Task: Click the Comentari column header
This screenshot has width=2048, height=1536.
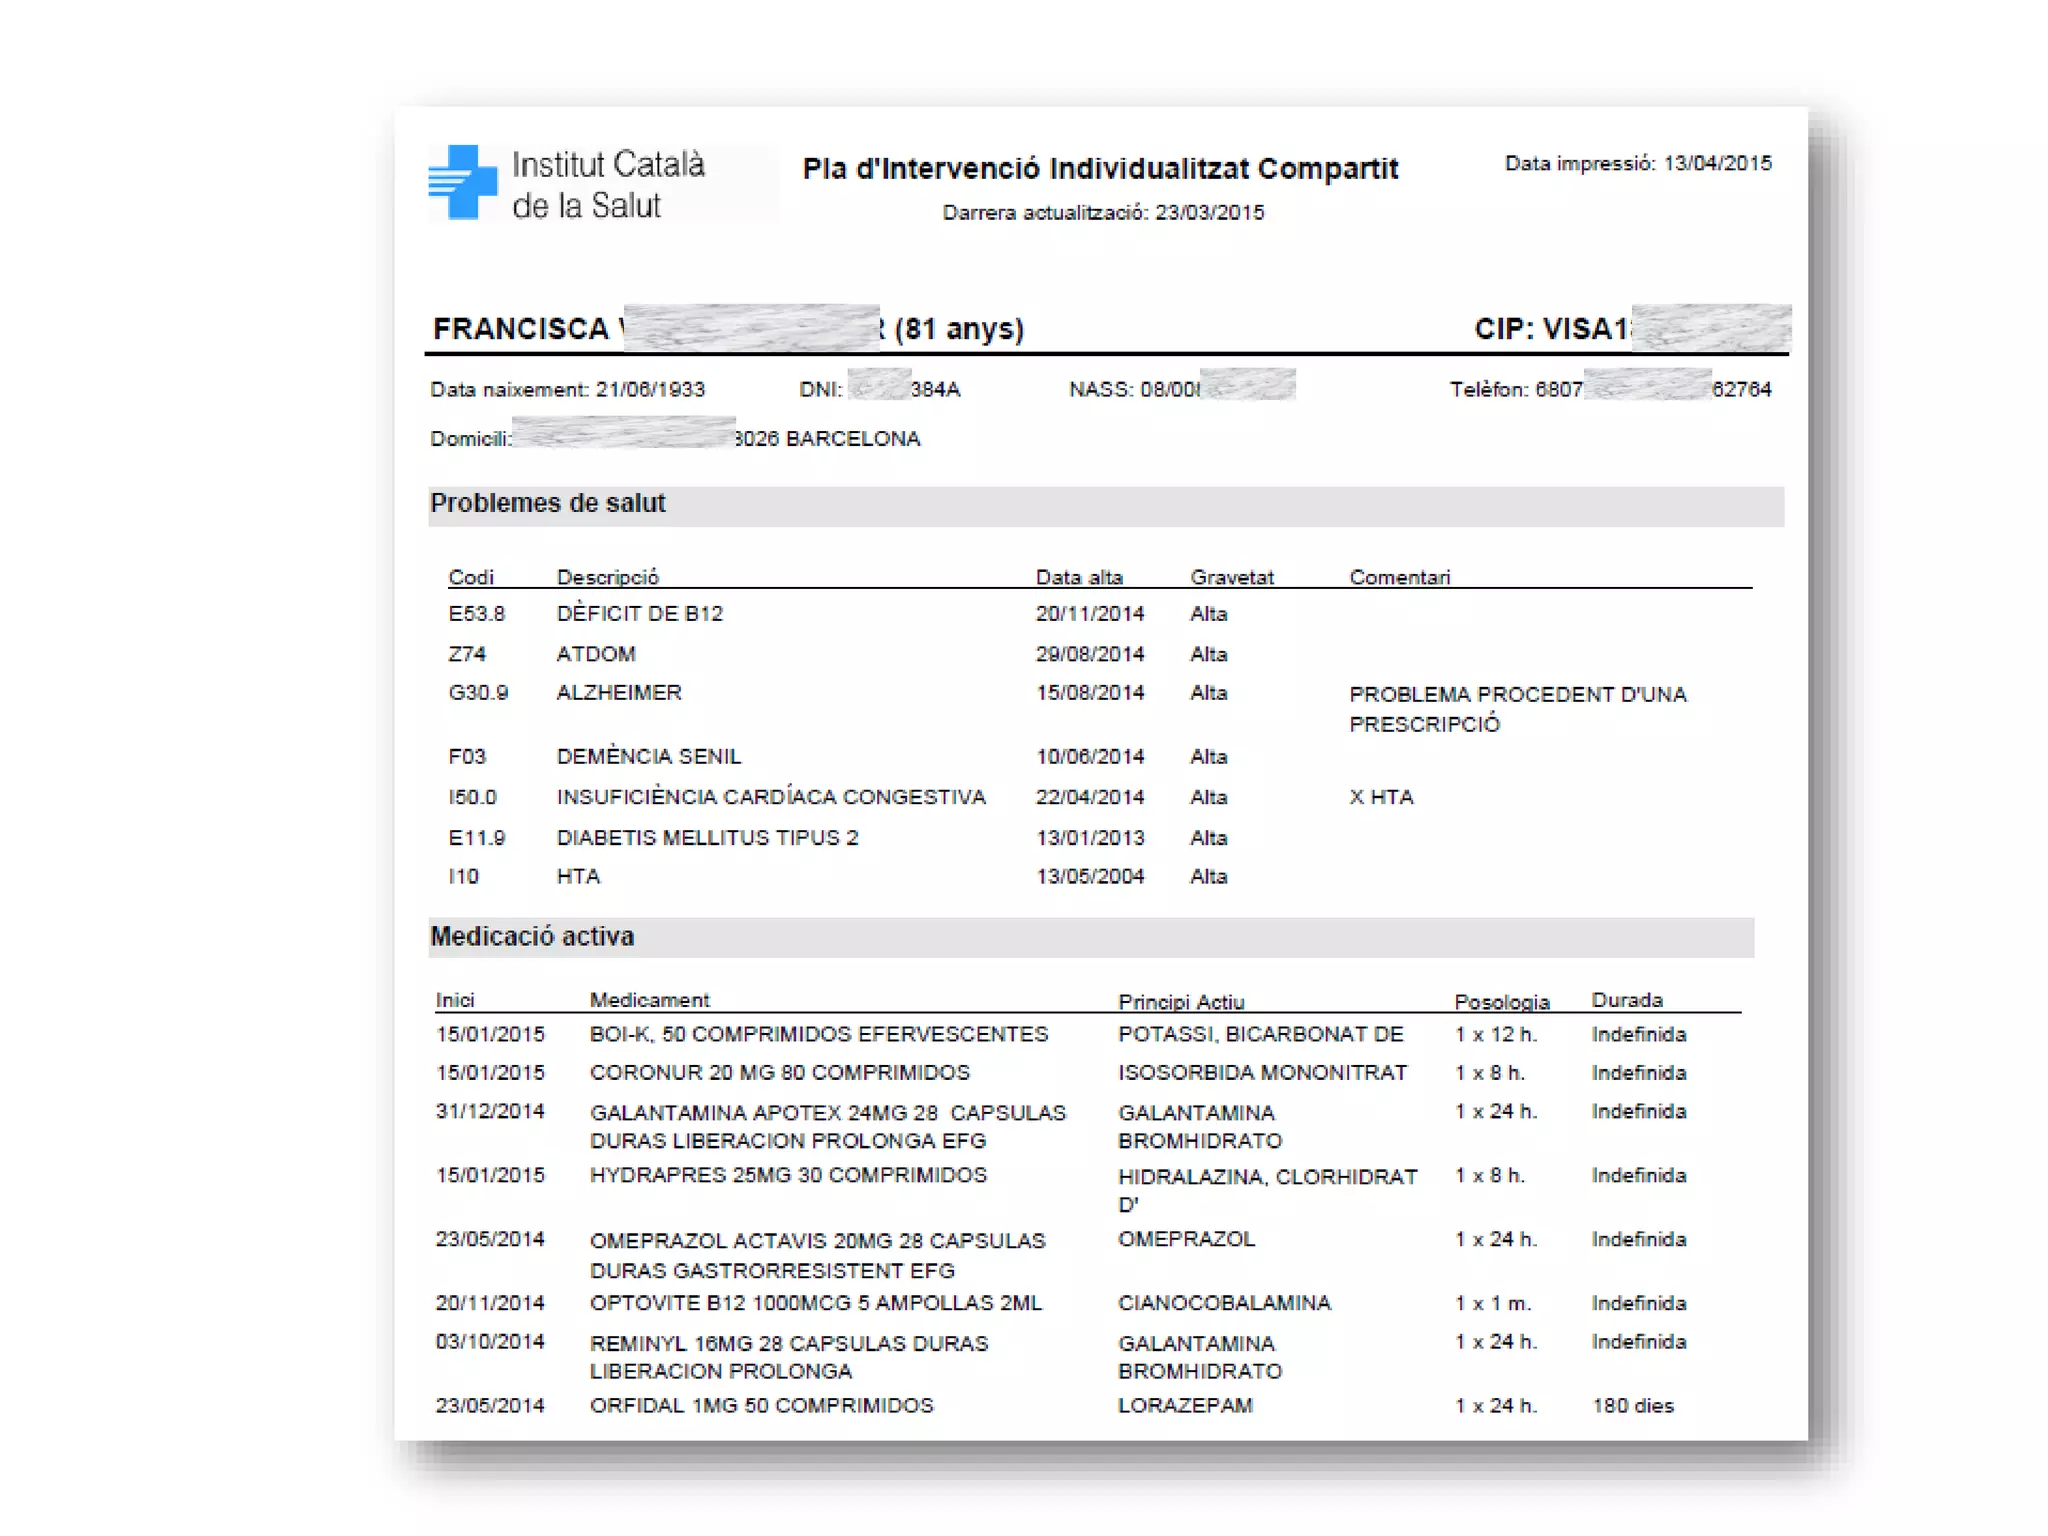Action: [x=1398, y=577]
